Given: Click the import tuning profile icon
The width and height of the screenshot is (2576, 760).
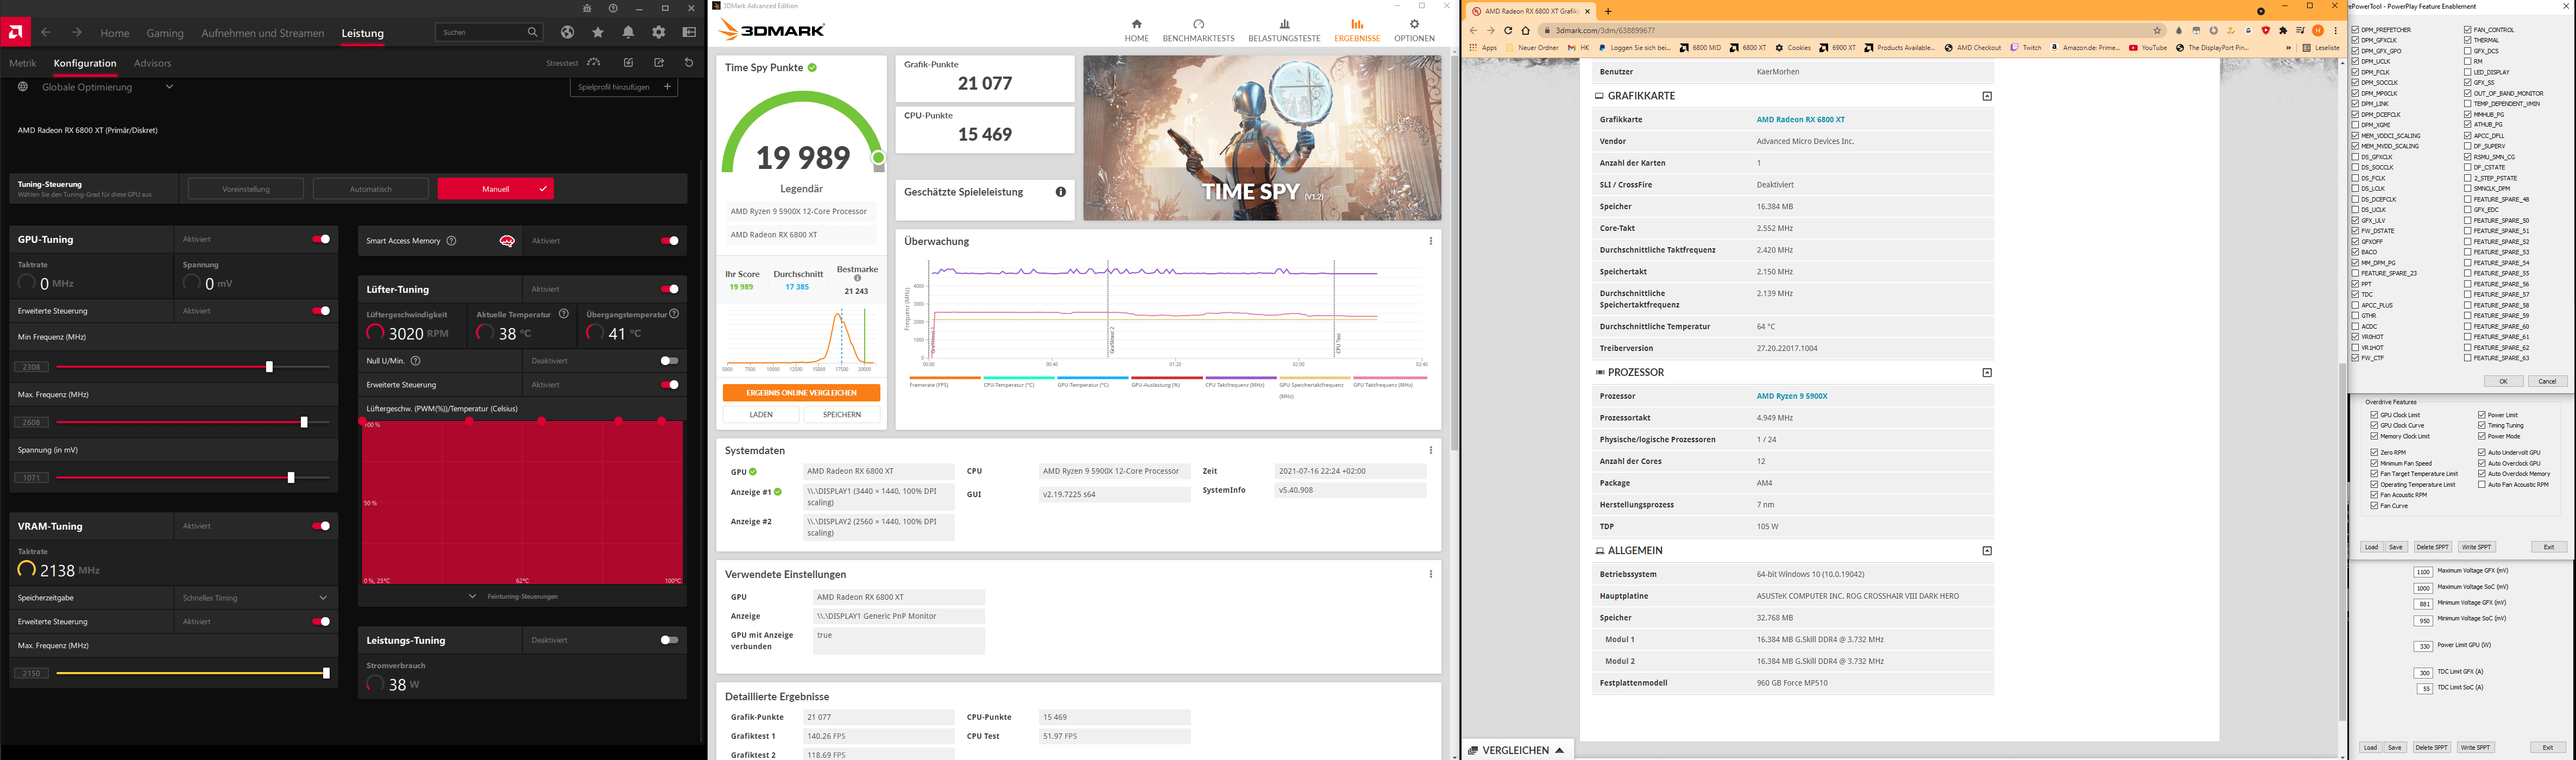Looking at the screenshot, I should (628, 62).
